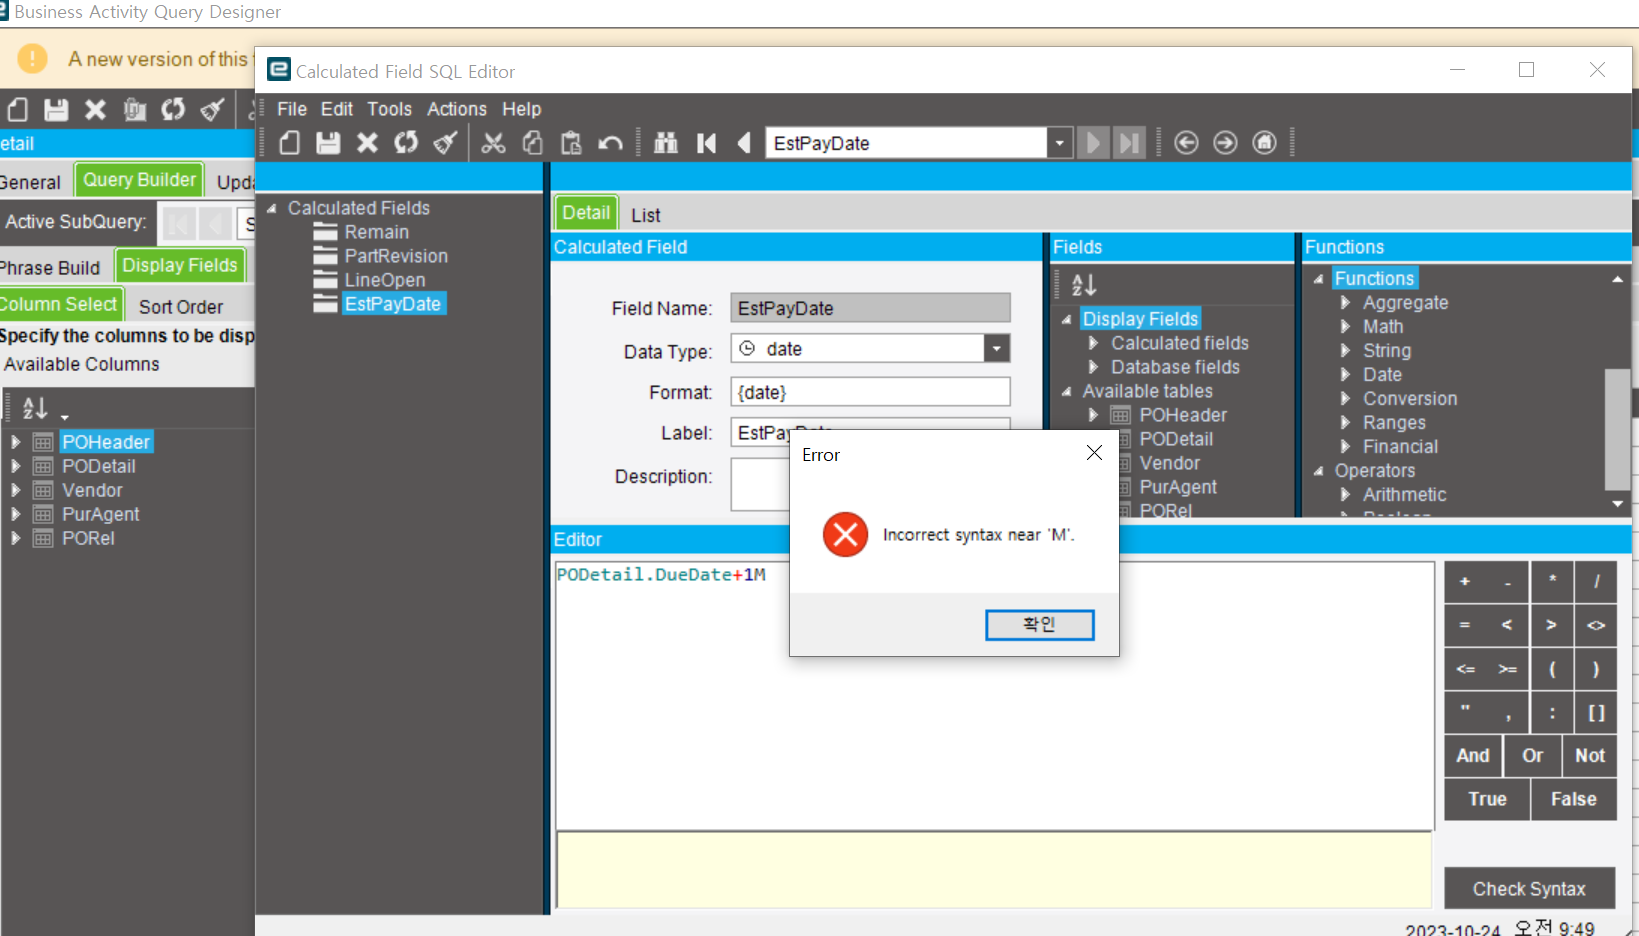Click the Undo arrow icon
1639x936 pixels.
(x=610, y=143)
